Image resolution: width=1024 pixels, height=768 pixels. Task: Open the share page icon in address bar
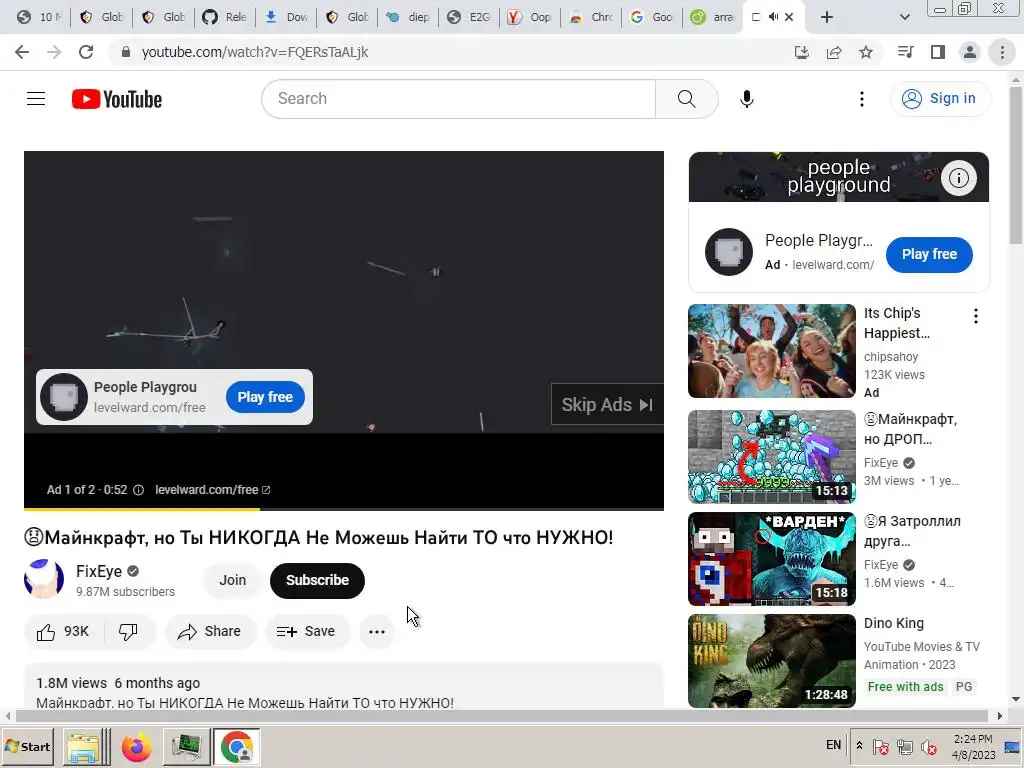tap(834, 52)
